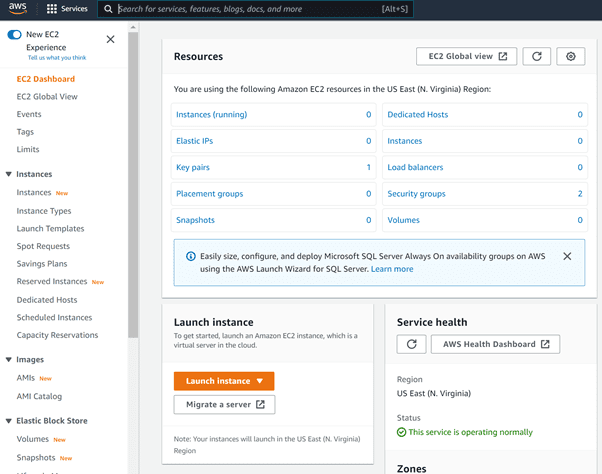Open Placement groups resource link
602x474 pixels.
(x=210, y=194)
